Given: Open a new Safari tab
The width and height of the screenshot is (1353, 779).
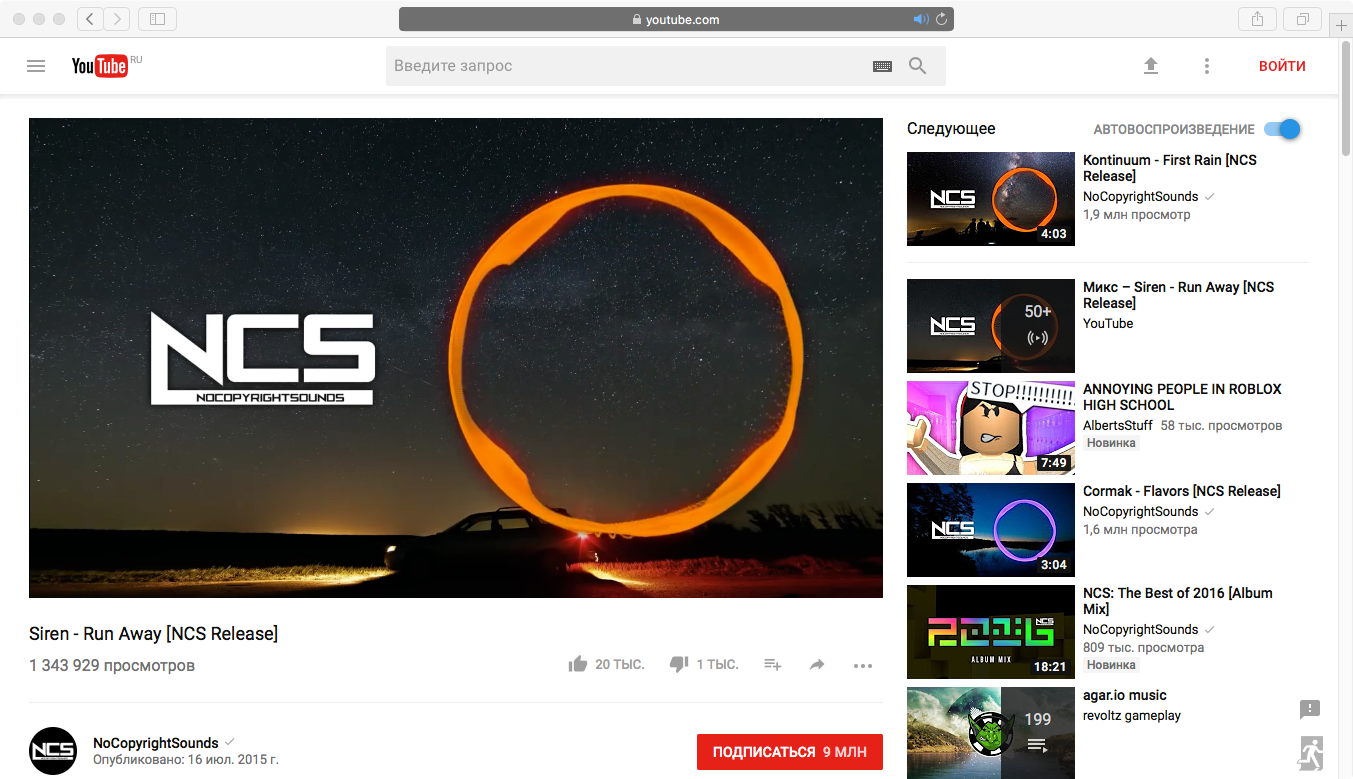Looking at the screenshot, I should [1341, 24].
